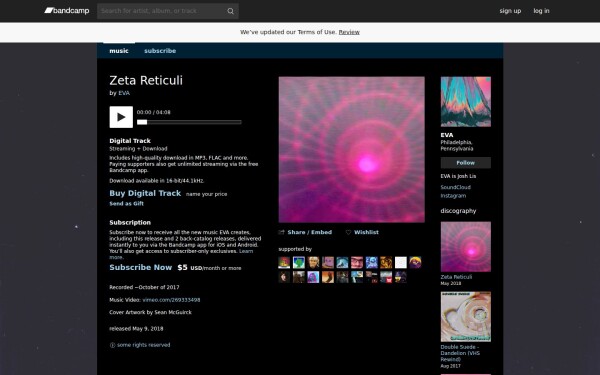The image size is (600, 375).
Task: Click the some rights reserved text link
Action: (143, 345)
